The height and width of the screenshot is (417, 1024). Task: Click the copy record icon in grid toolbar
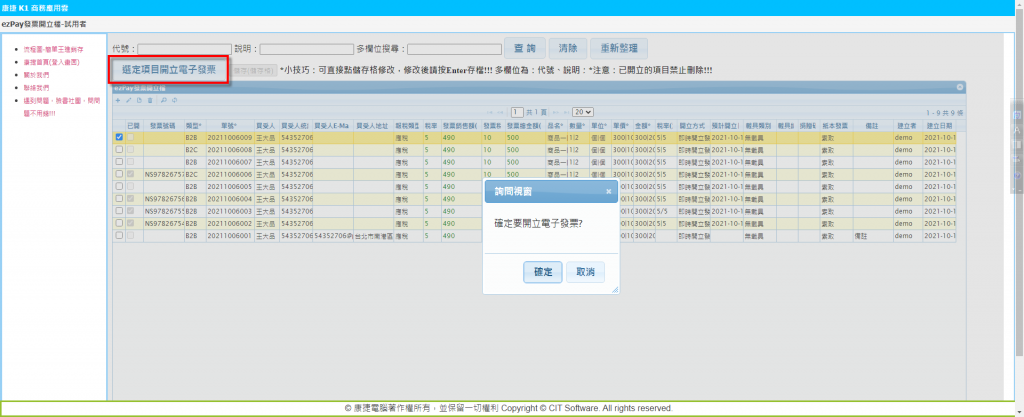[x=139, y=100]
